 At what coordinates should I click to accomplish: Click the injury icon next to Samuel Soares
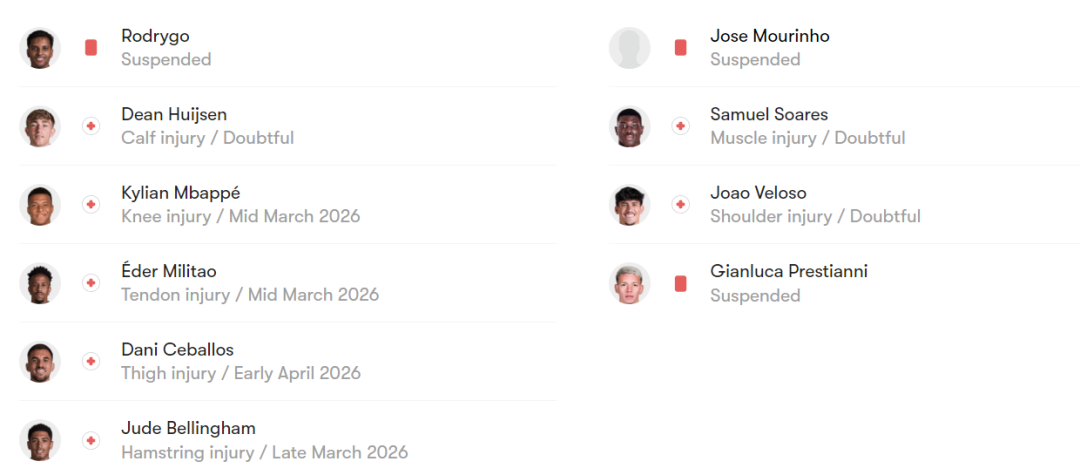(681, 126)
